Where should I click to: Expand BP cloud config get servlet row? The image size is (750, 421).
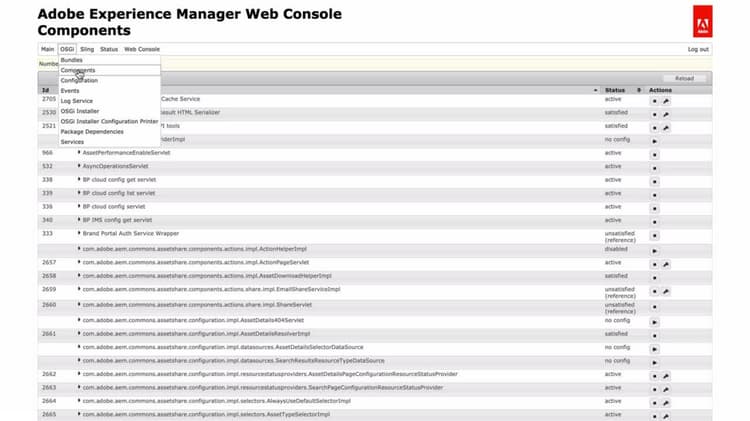(79, 179)
